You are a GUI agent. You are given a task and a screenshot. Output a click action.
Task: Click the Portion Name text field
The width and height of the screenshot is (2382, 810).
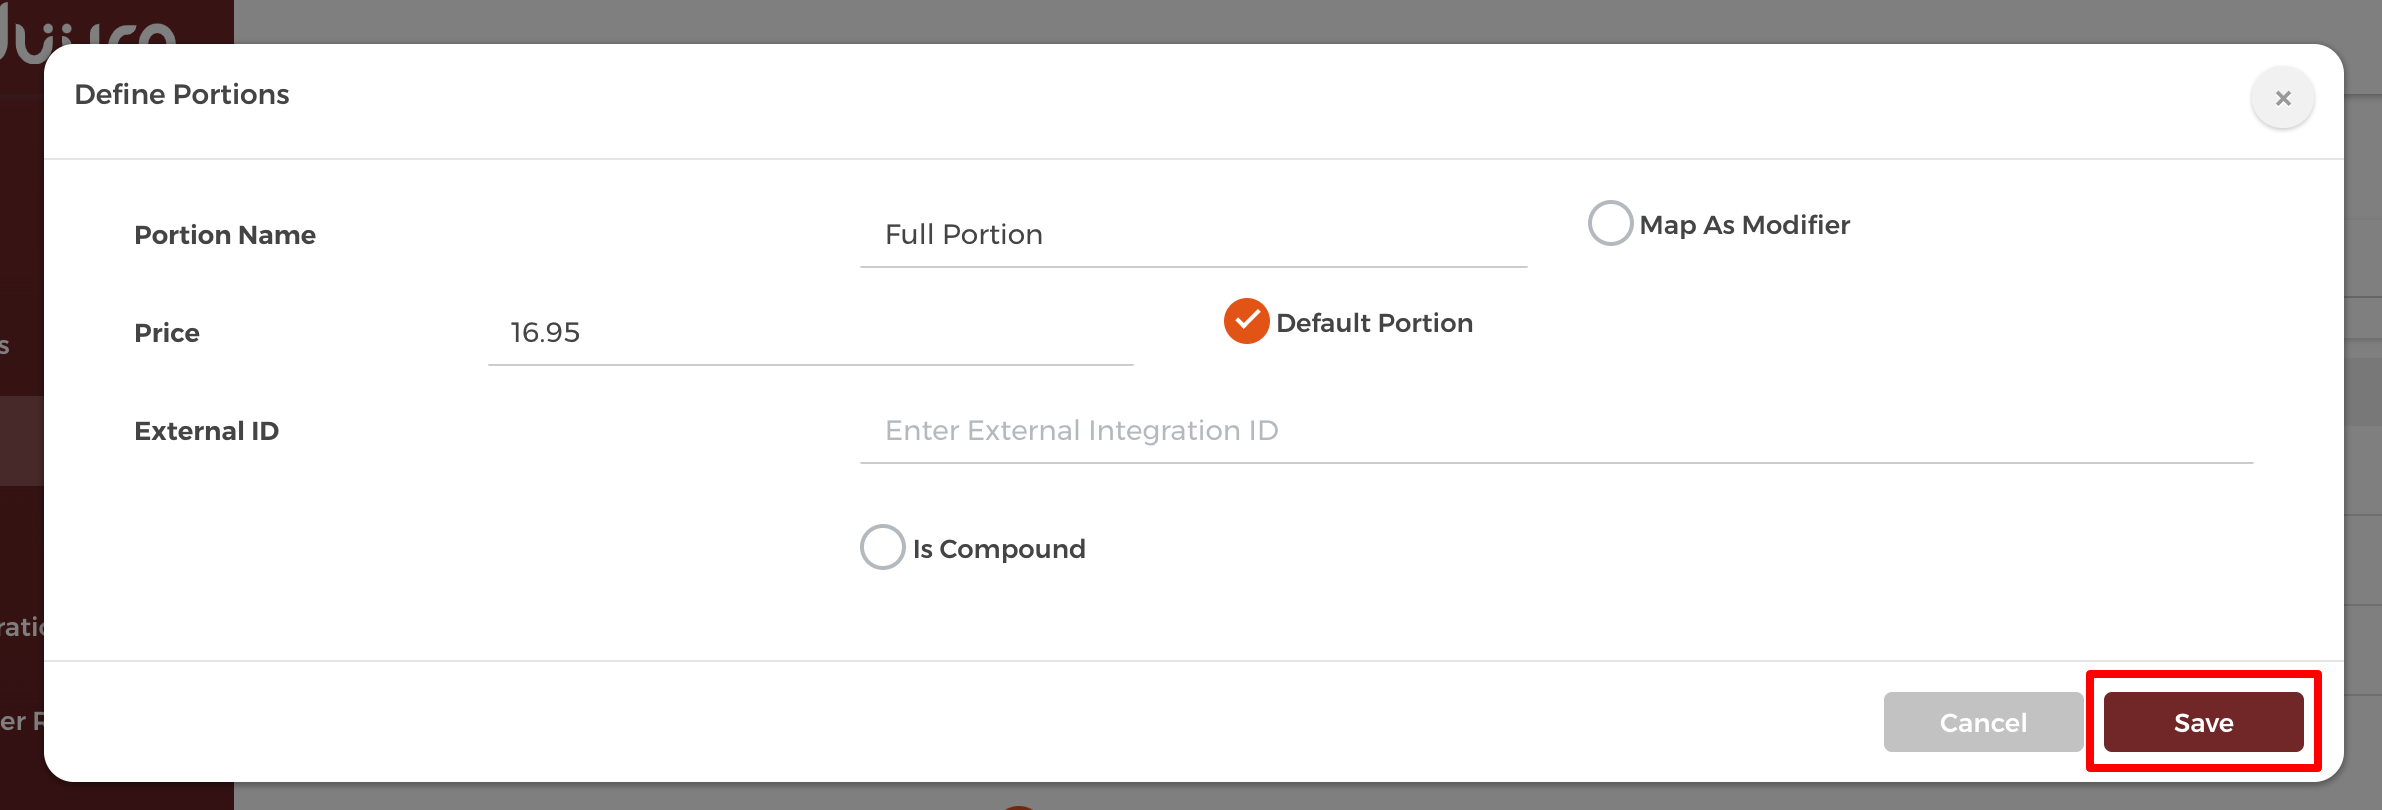pos(1193,234)
